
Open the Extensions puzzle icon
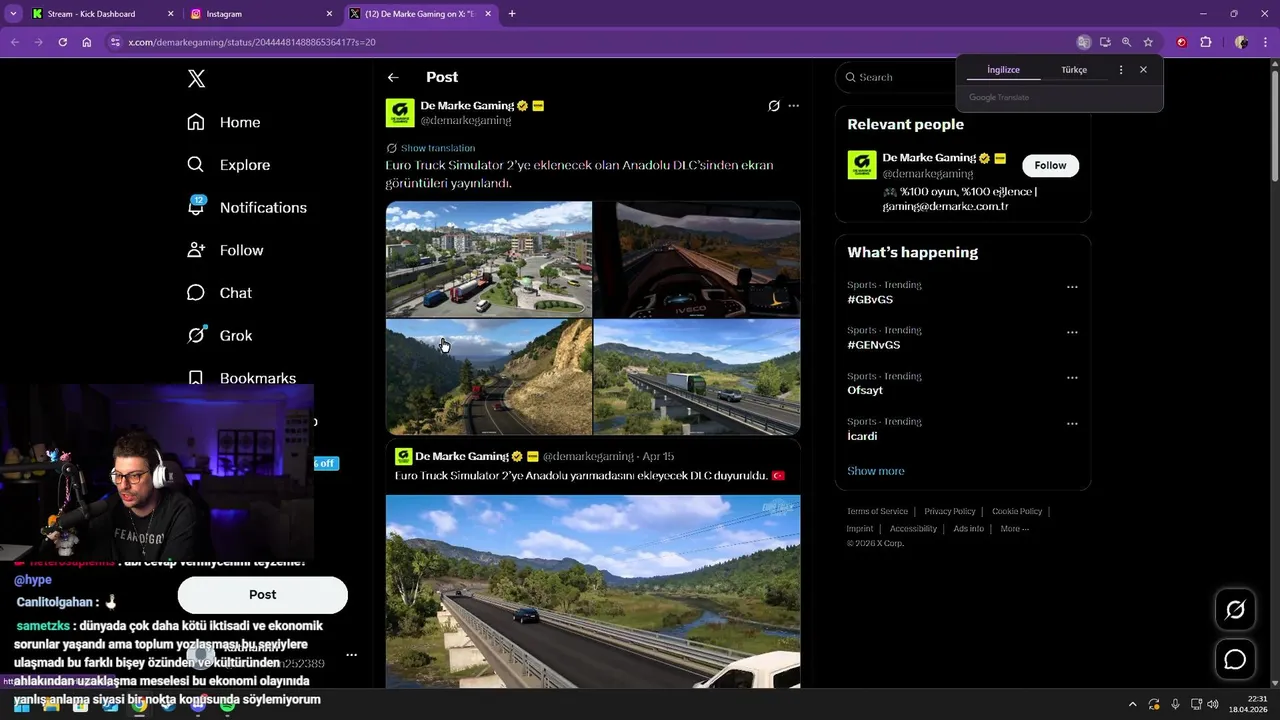1205,42
